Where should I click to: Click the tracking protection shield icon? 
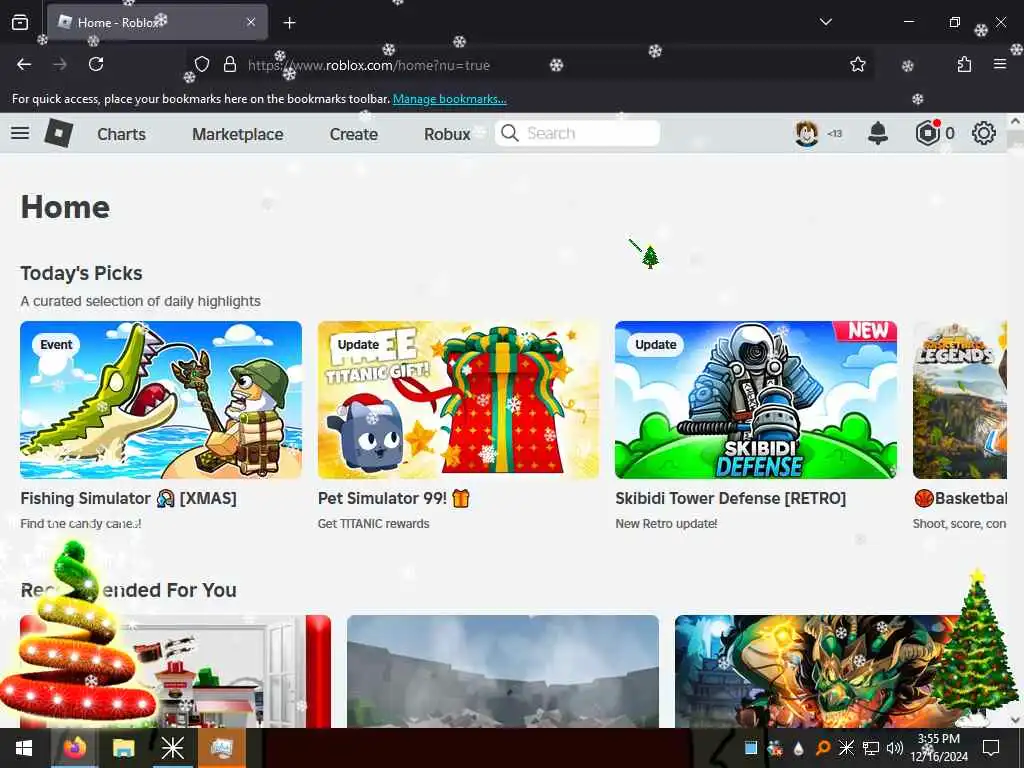[x=202, y=64]
